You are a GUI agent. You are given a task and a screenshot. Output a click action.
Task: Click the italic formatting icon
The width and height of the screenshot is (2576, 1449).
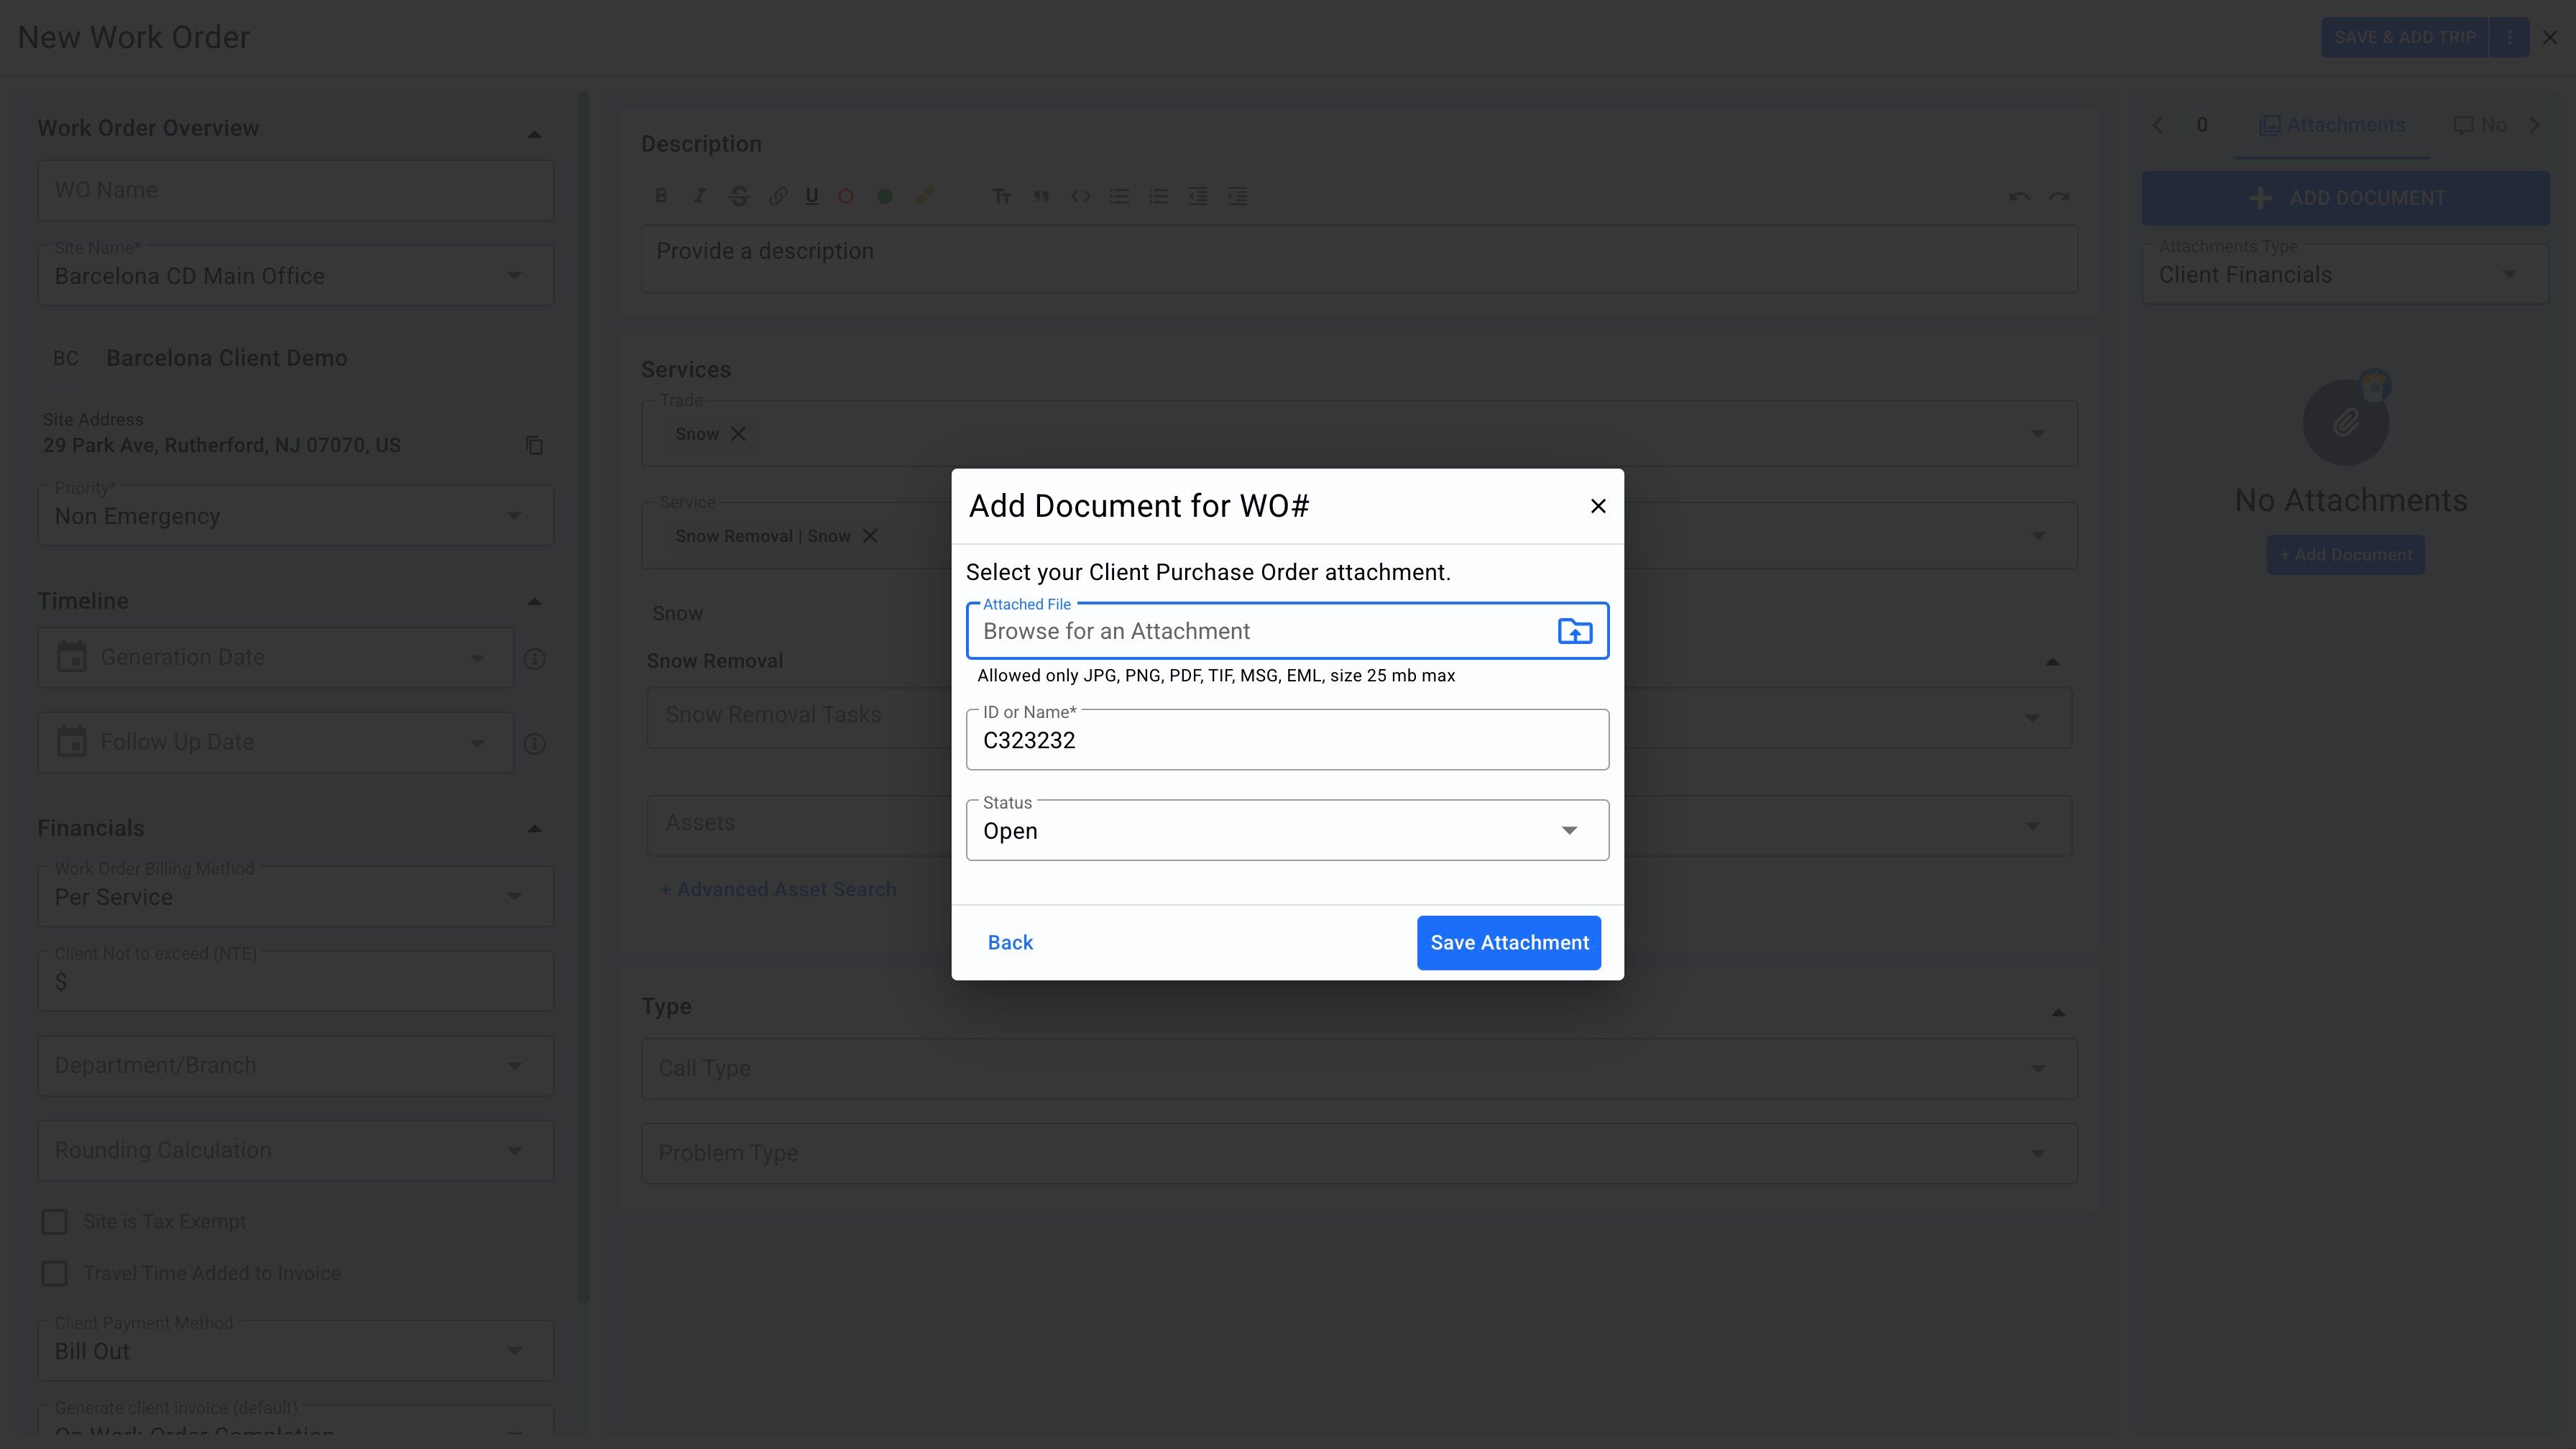pos(700,196)
